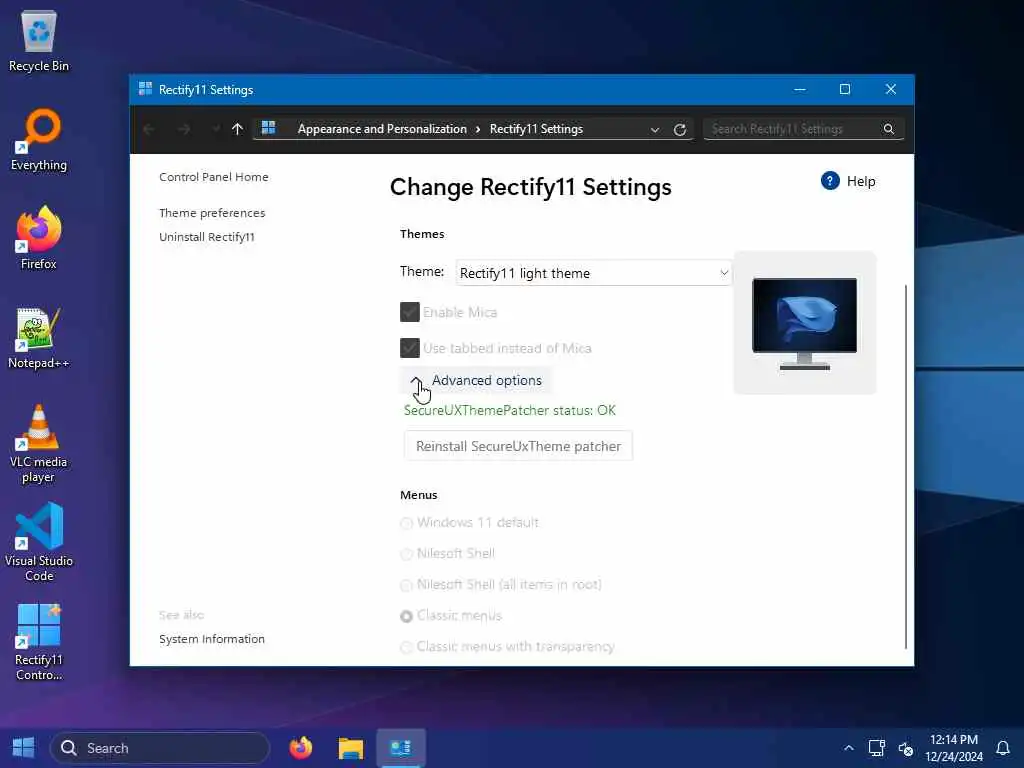Screen dimensions: 1024x768
Task: Click the Control Panel icon in the address bar
Action: click(268, 128)
